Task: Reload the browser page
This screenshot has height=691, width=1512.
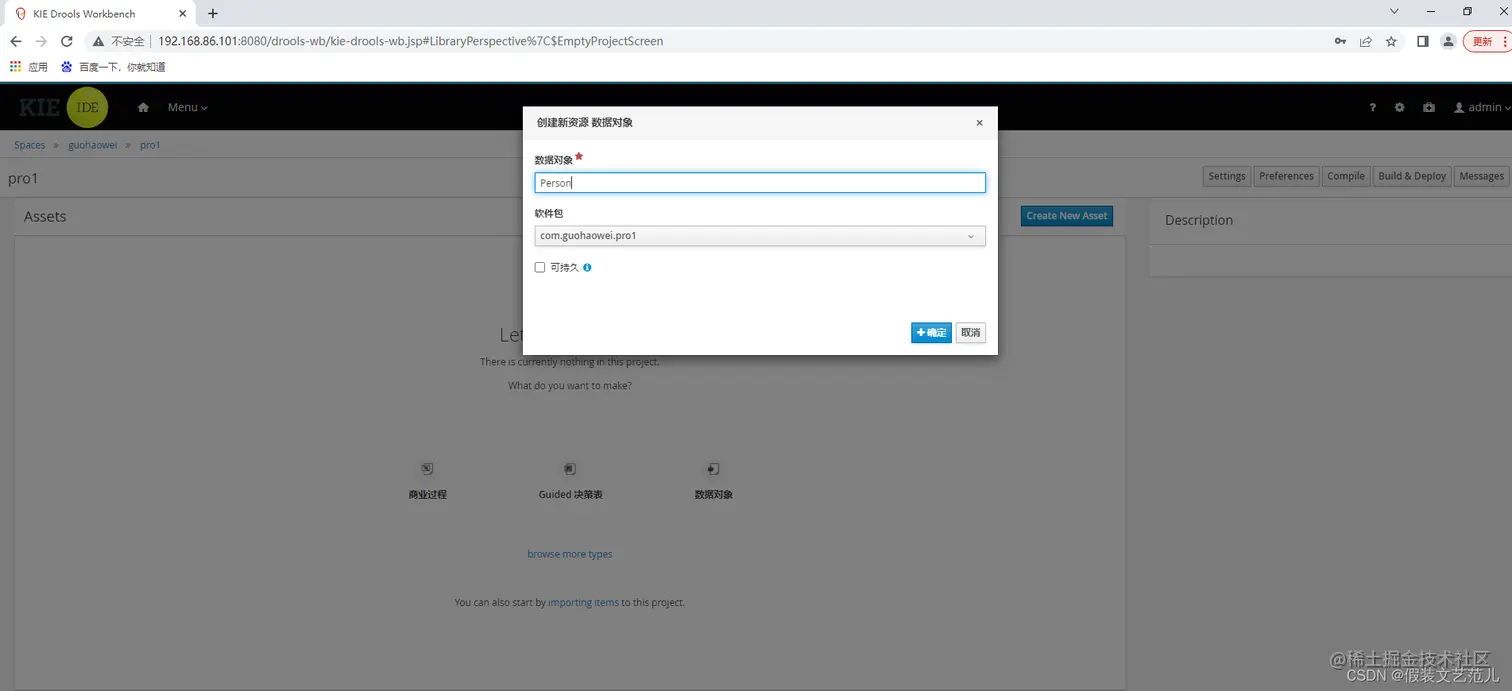Action: 67,41
